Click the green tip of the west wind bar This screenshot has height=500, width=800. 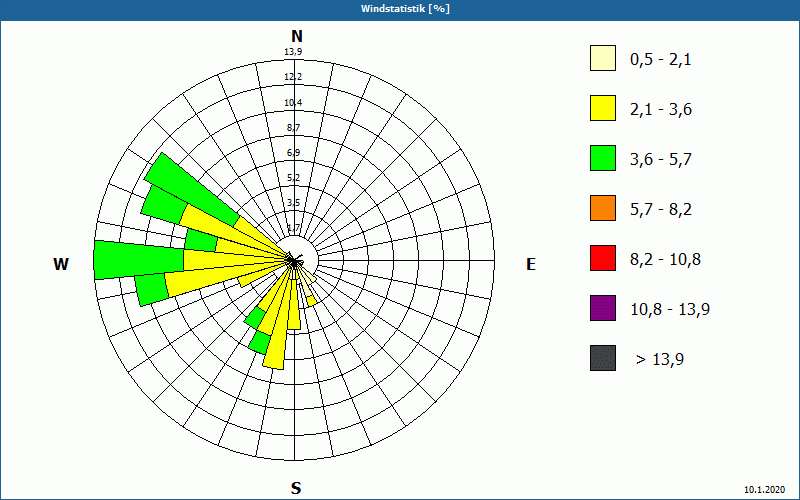click(139, 260)
